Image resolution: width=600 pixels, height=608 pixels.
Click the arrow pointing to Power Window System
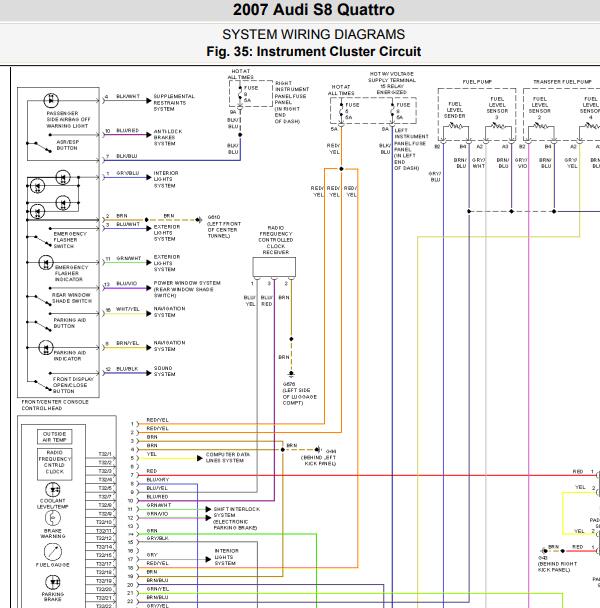coord(149,288)
